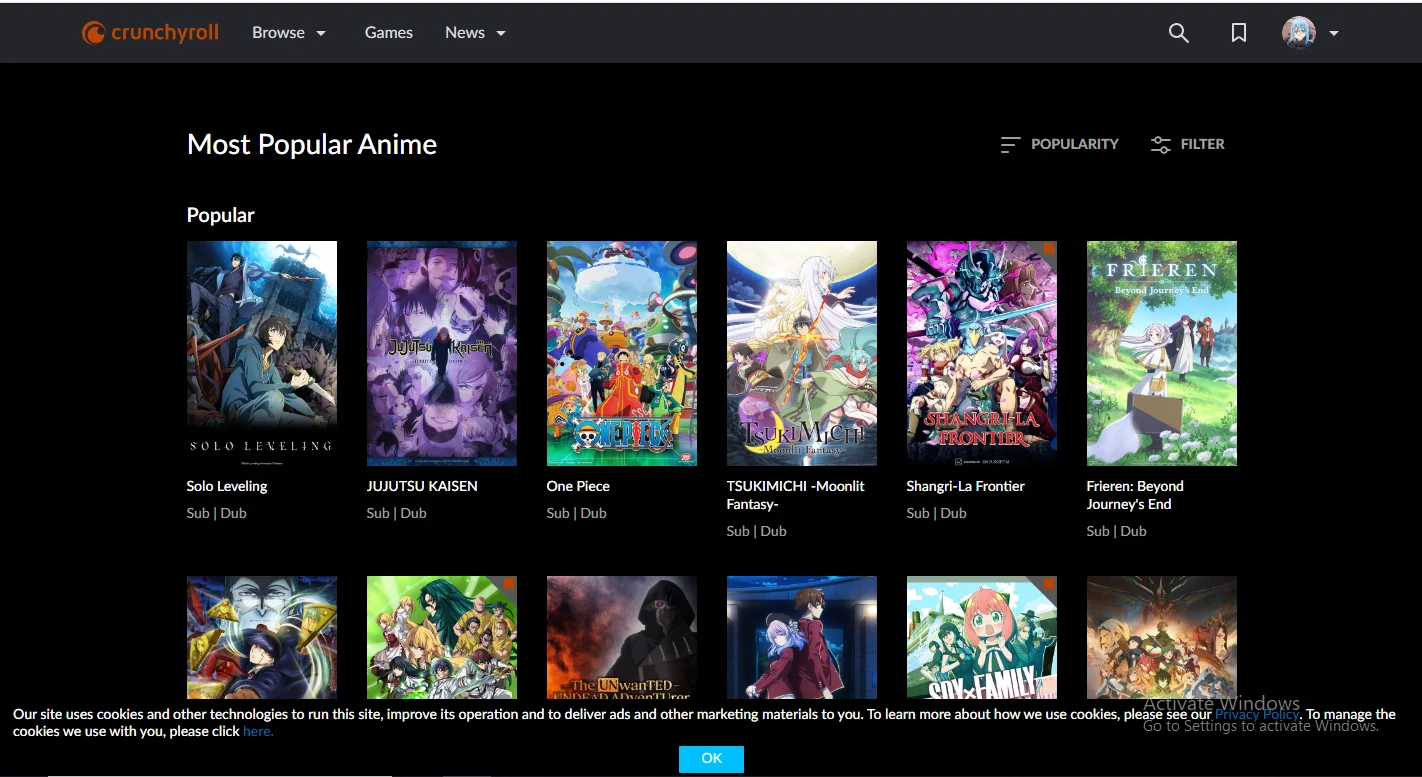
Task: Click the profile avatar picture
Action: (1299, 33)
